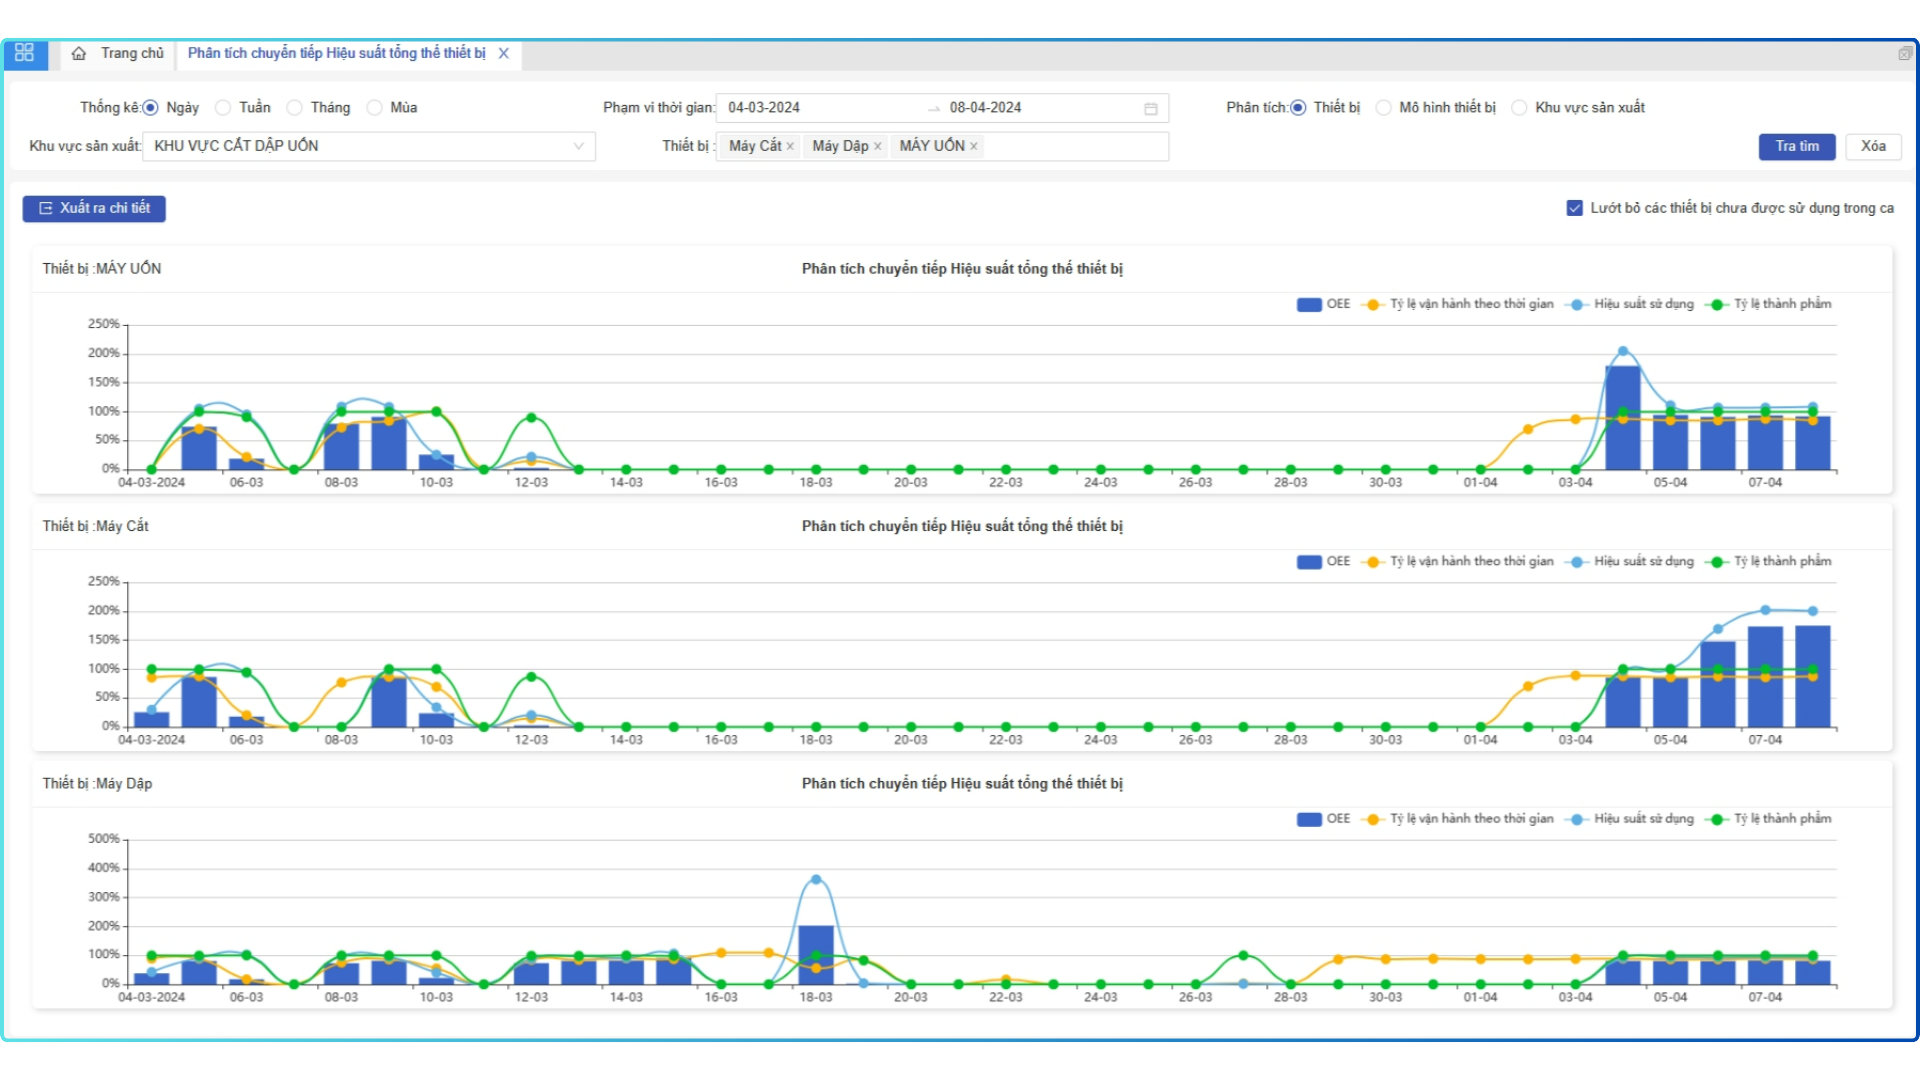Click tallest OEE bar in MÁY UỐN chart

coord(1623,418)
